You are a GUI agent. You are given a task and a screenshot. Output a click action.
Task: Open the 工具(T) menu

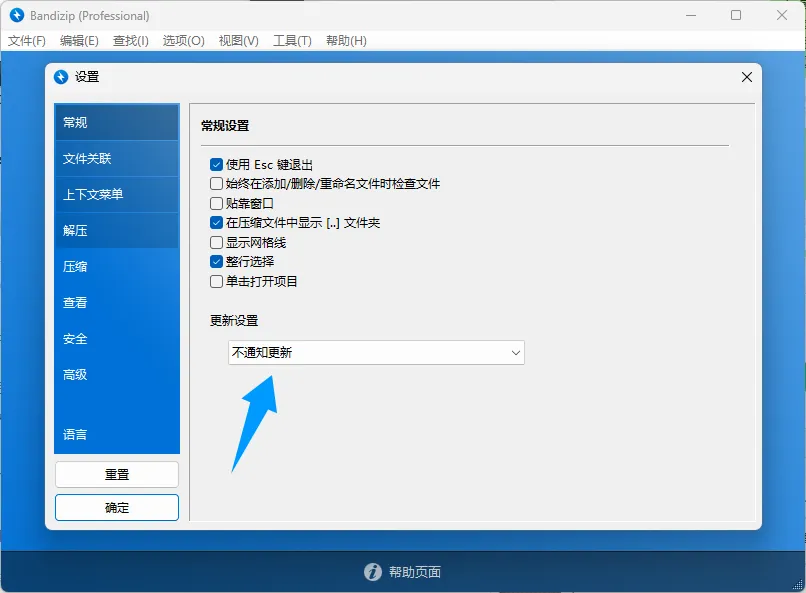[x=292, y=41]
